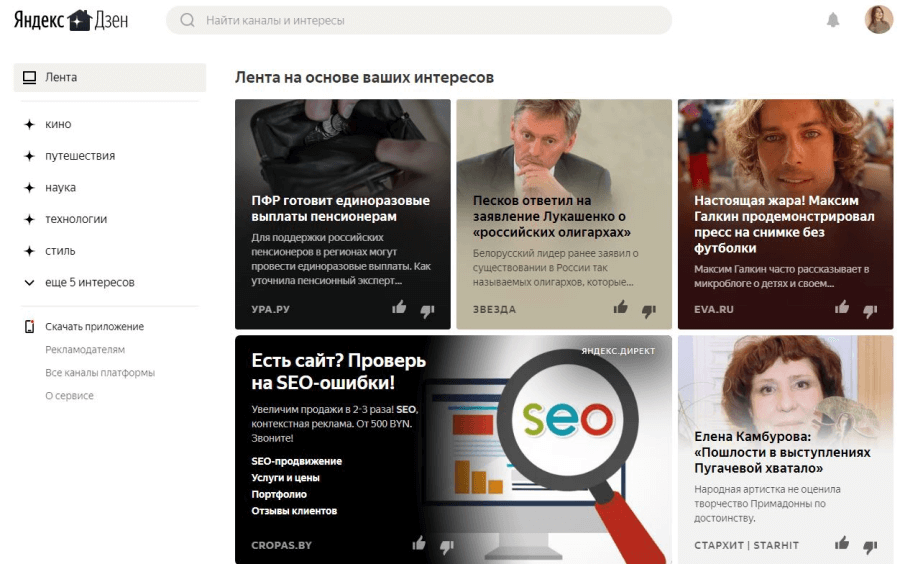Select the Лента menu item
Viewport: 900px width, 564px height.
(x=110, y=77)
